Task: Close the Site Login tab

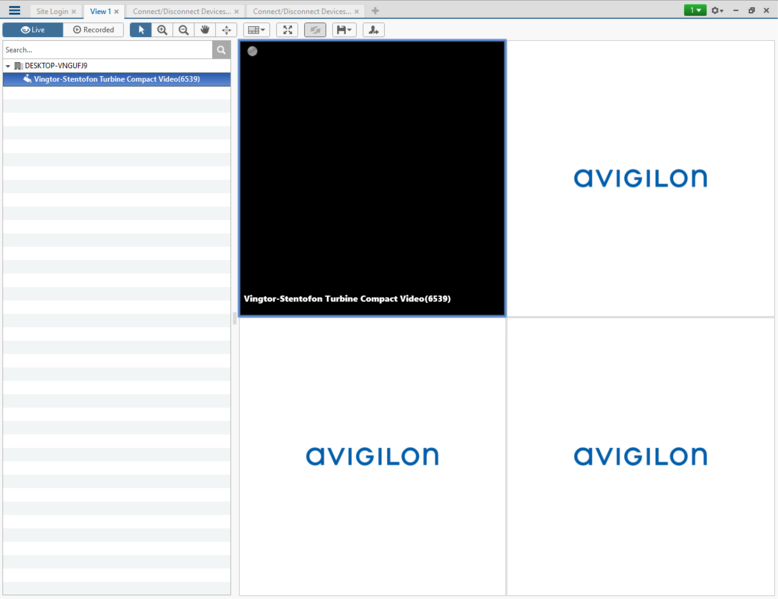Action: [x=73, y=11]
